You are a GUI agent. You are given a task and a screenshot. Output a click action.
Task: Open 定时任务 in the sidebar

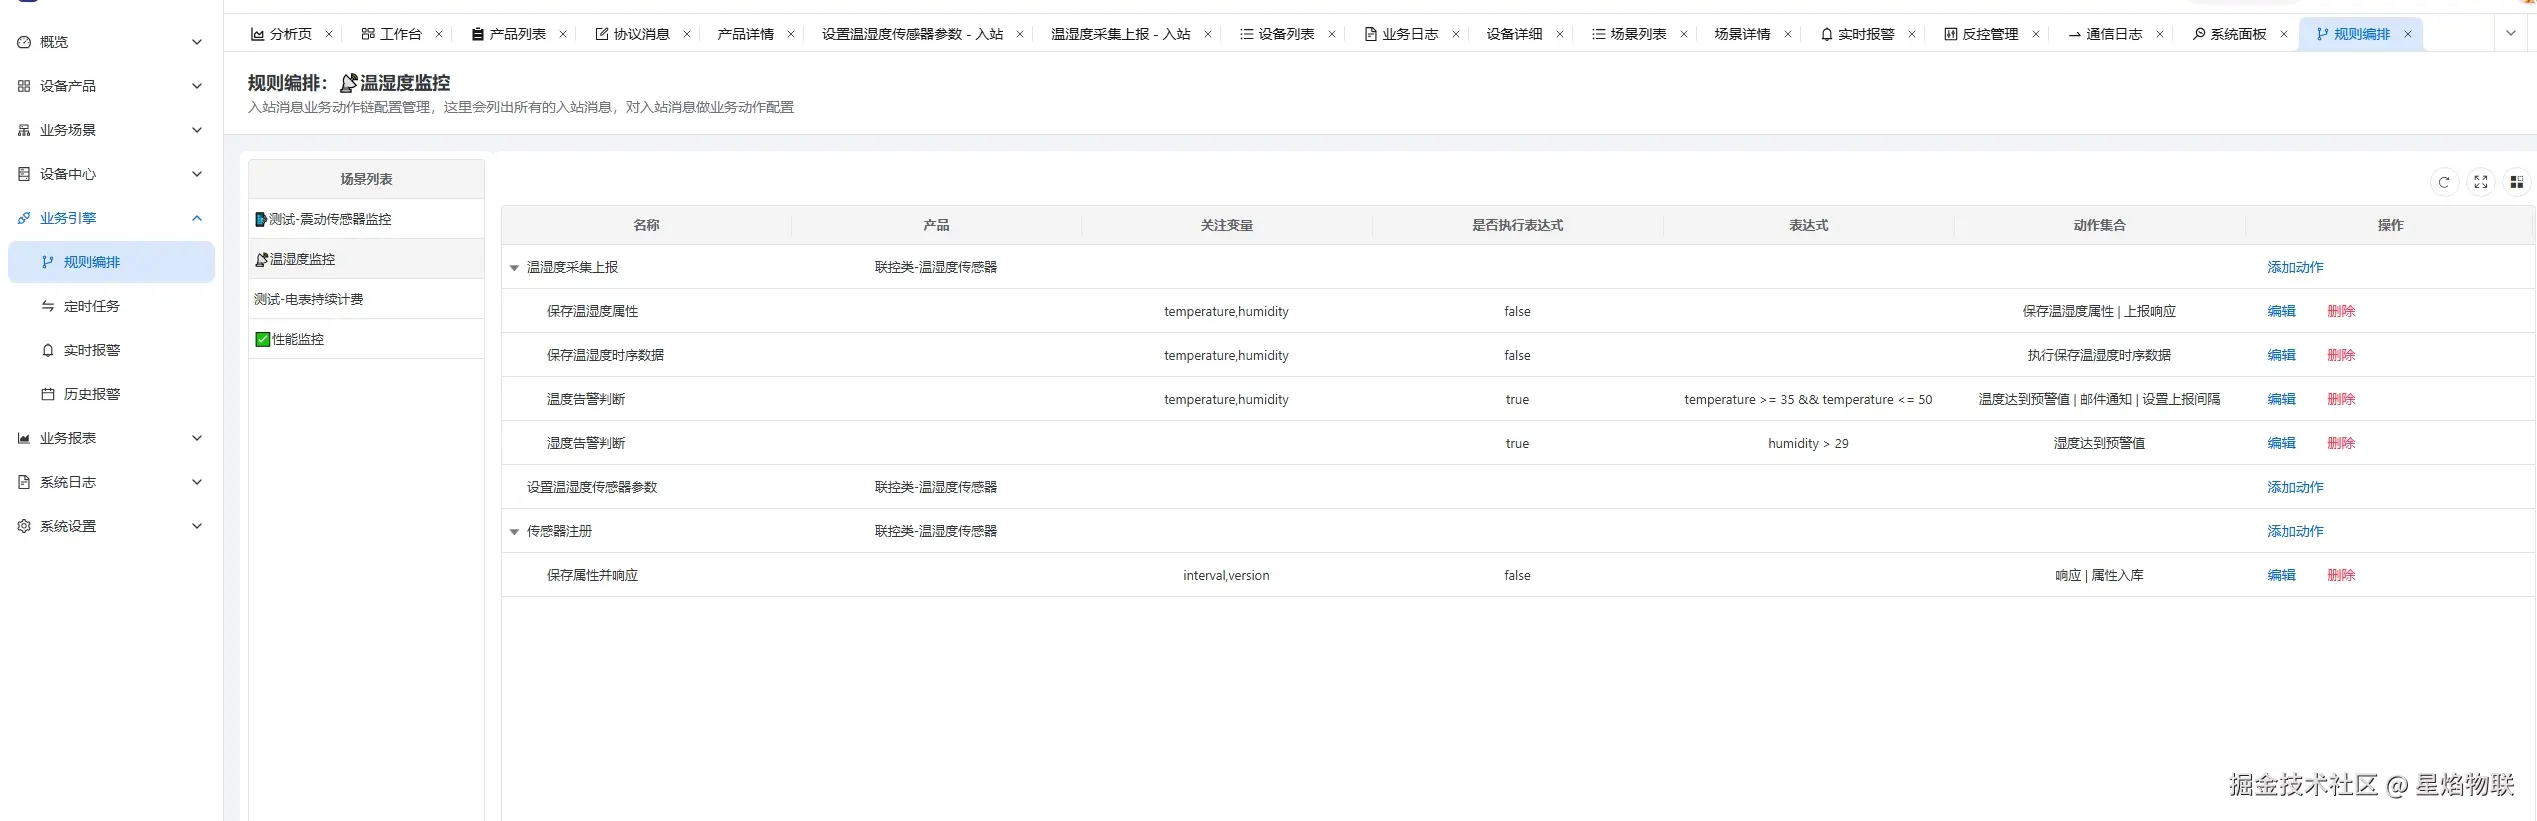tap(111, 306)
